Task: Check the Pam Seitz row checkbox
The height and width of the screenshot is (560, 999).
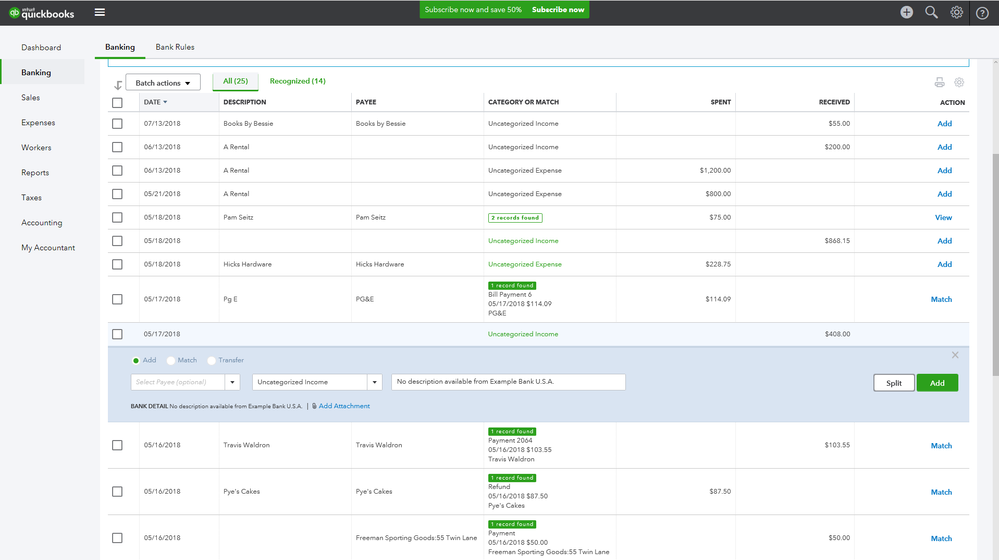Action: (x=117, y=217)
